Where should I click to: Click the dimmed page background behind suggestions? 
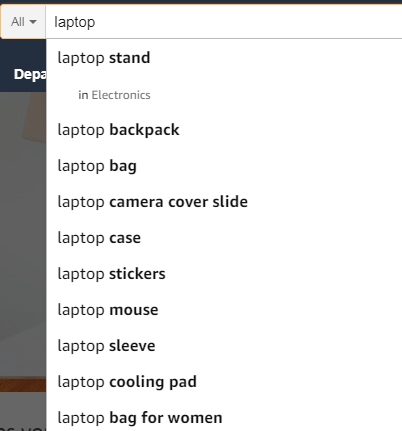coord(23,233)
